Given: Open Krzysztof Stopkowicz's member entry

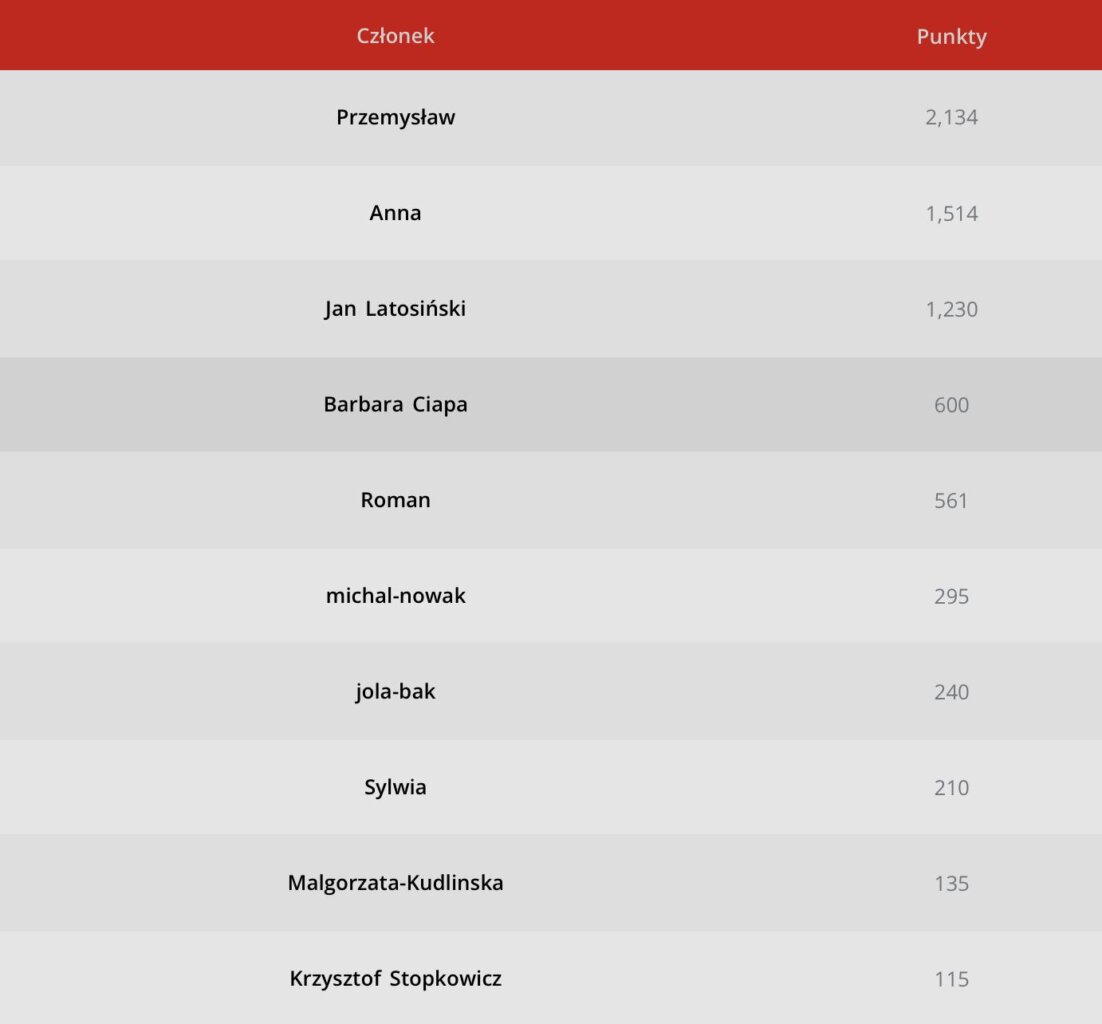Looking at the screenshot, I should (395, 979).
